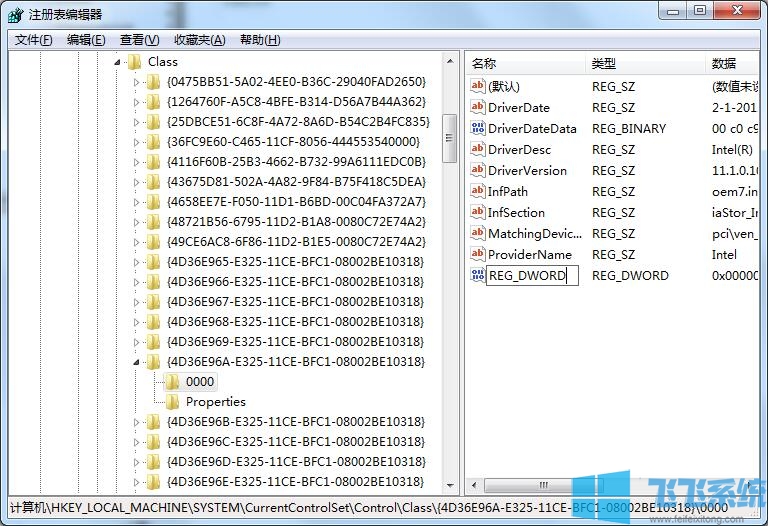Select the 0000 subkey in tree

click(200, 382)
